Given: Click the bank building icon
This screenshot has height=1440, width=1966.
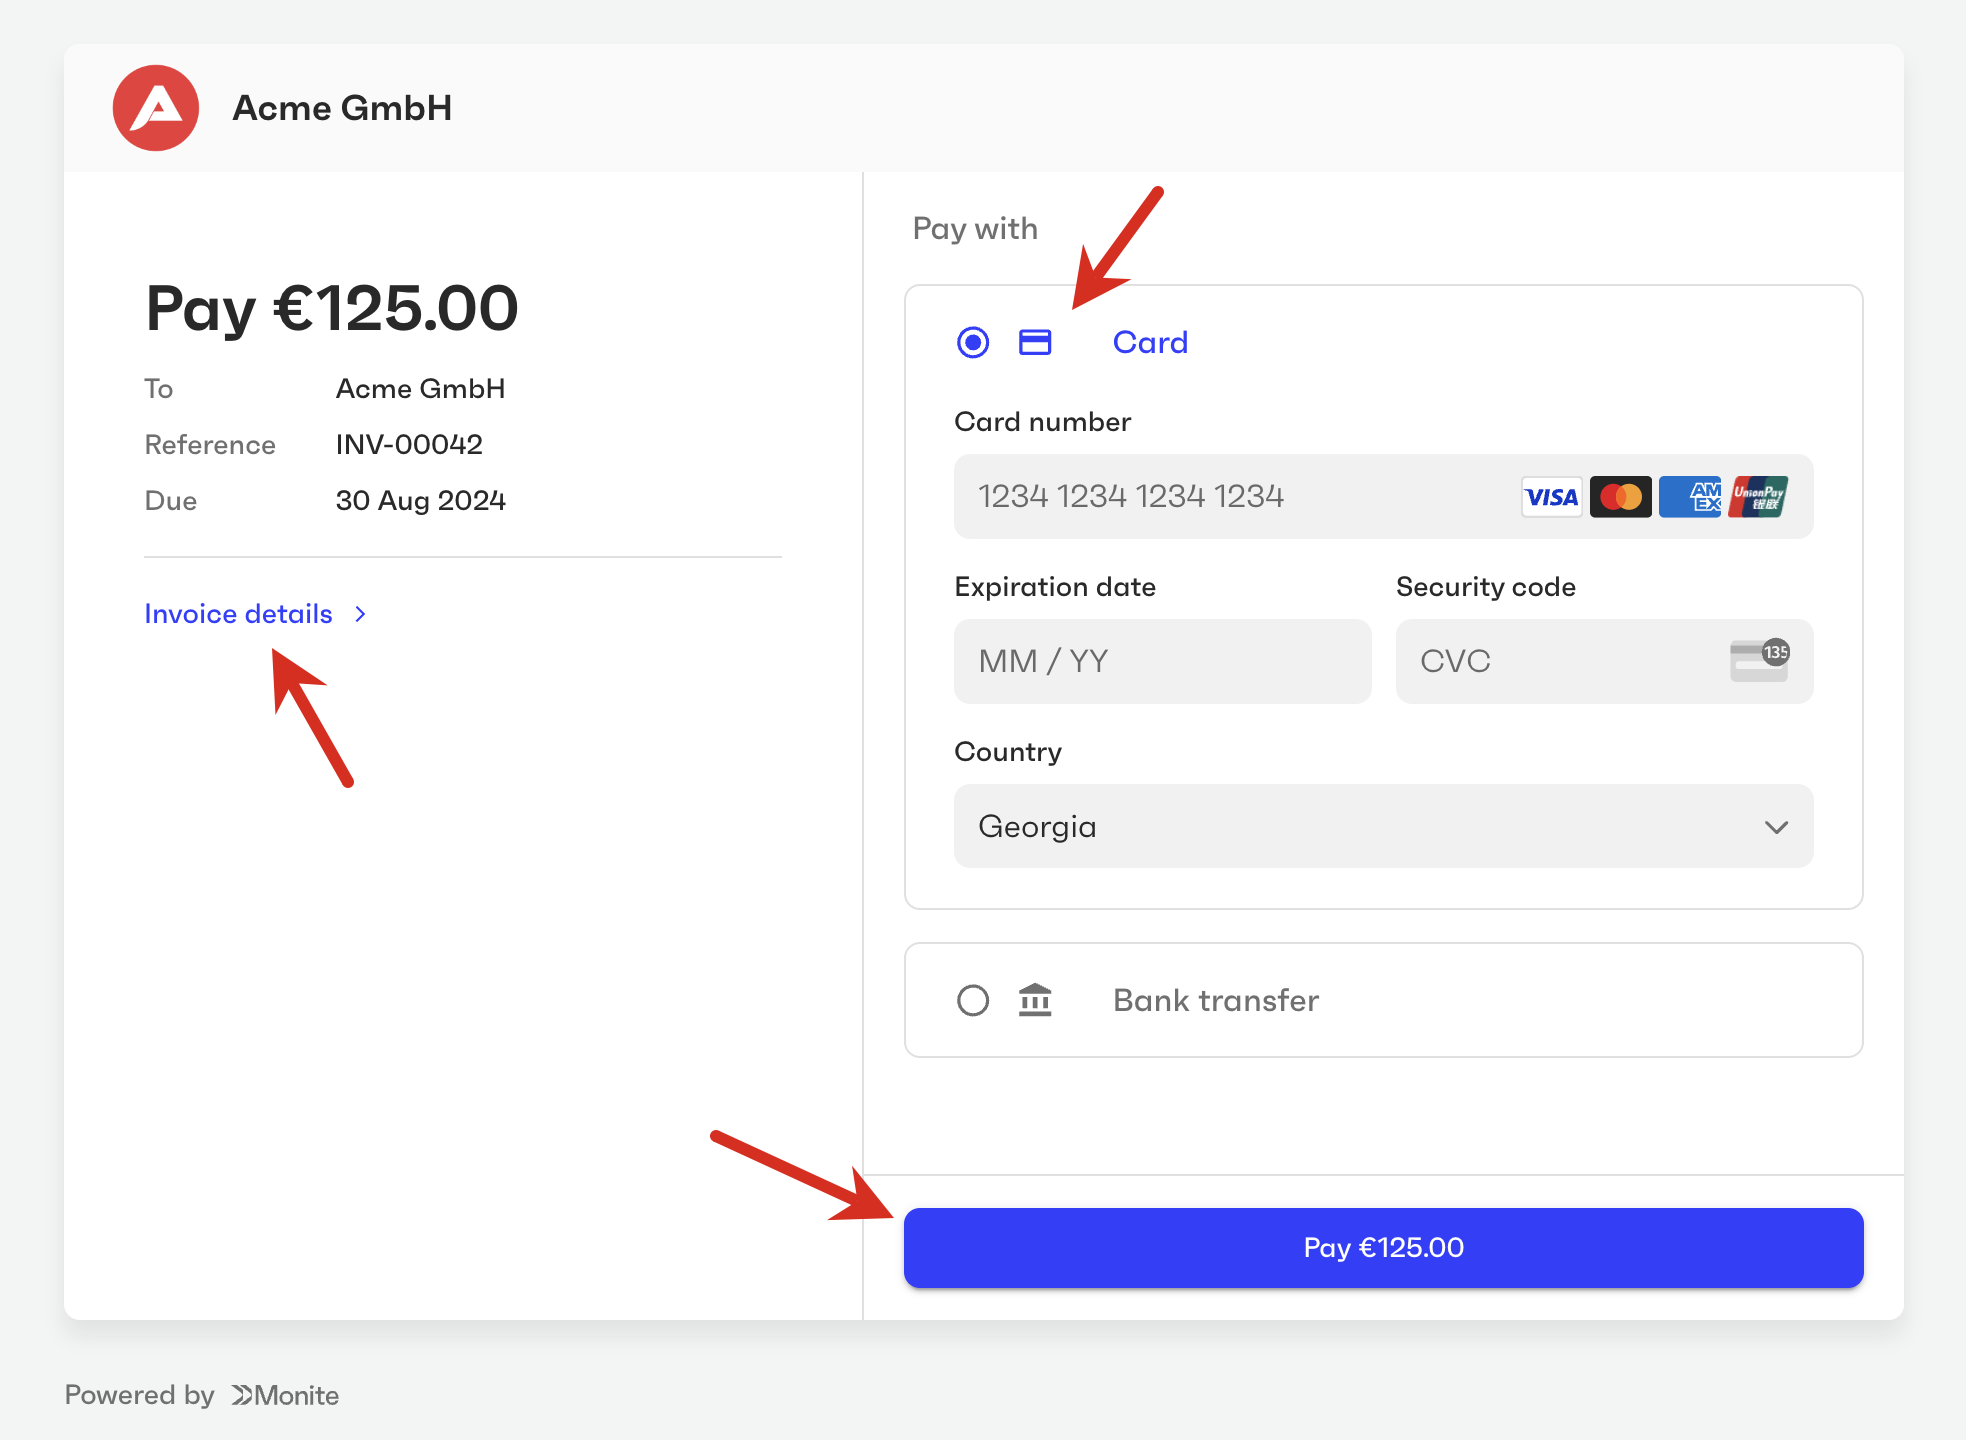Looking at the screenshot, I should [1035, 1000].
